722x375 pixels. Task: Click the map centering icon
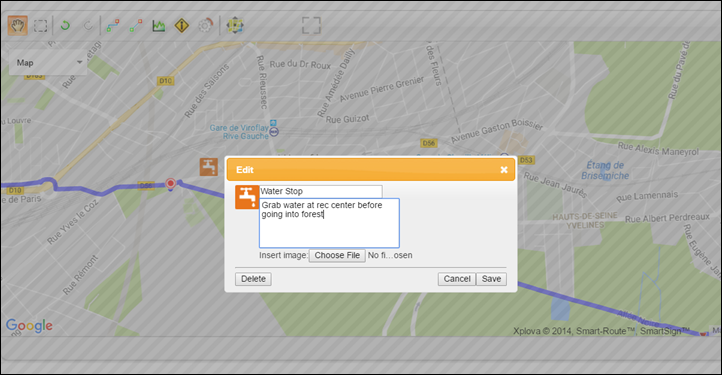pyautogui.click(x=235, y=25)
